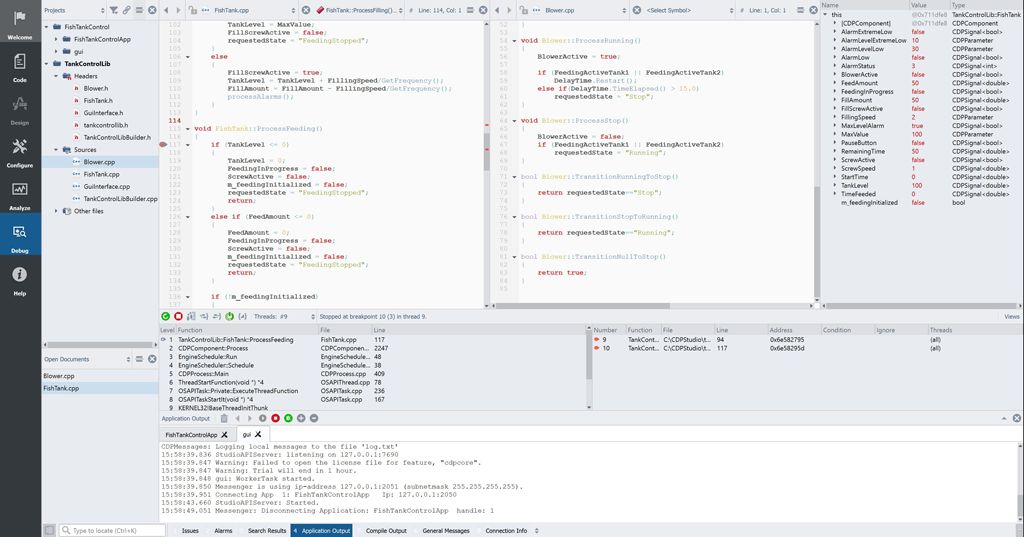Screen dimensions: 1024x537
Task: Click the green re-run button in Application Output
Action: (288, 418)
